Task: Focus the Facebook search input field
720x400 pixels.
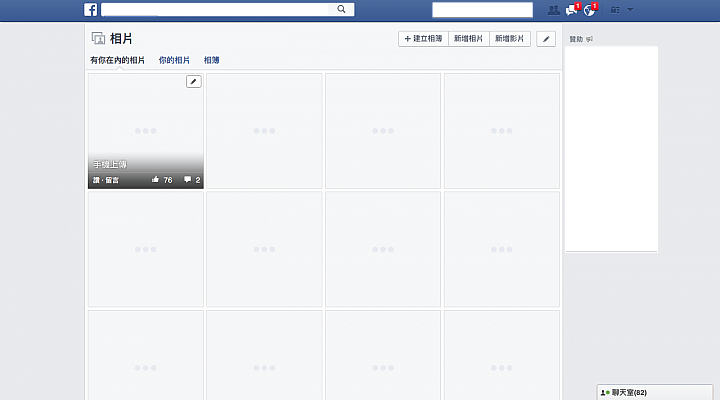Action: click(215, 9)
